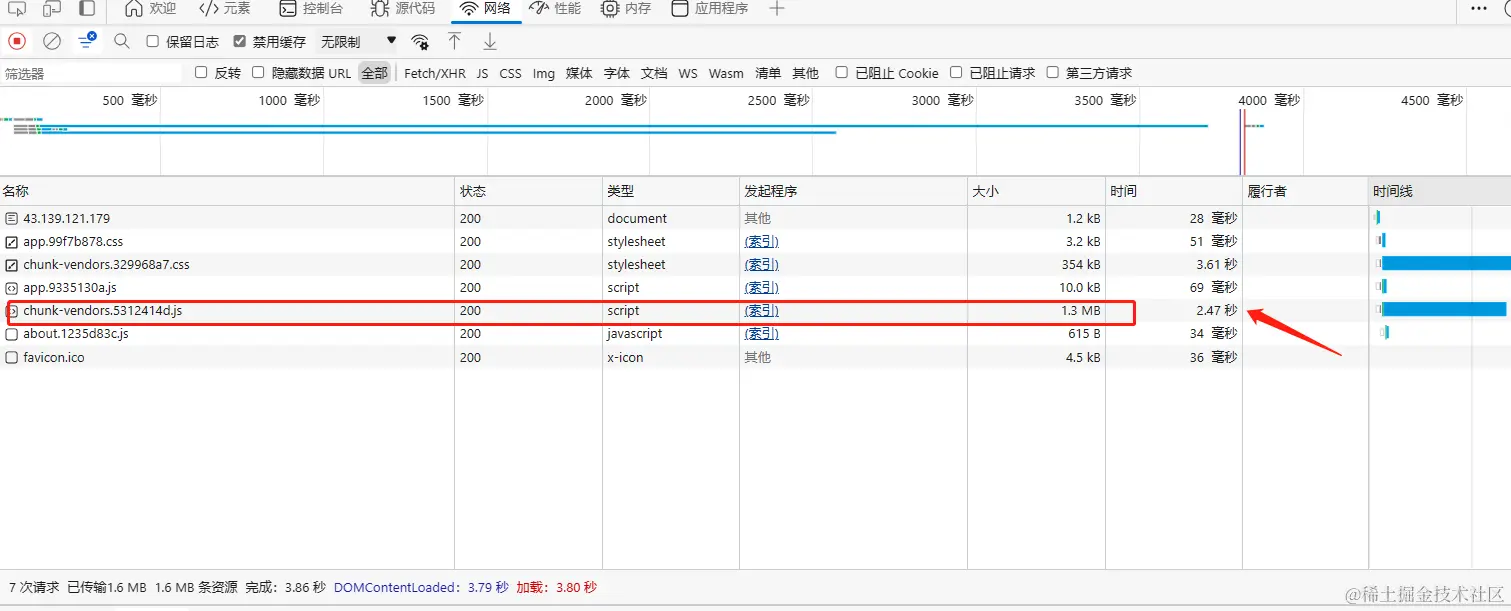The height and width of the screenshot is (611, 1511).
Task: Enable 已阻止请求 checkbox
Action: pyautogui.click(x=956, y=73)
